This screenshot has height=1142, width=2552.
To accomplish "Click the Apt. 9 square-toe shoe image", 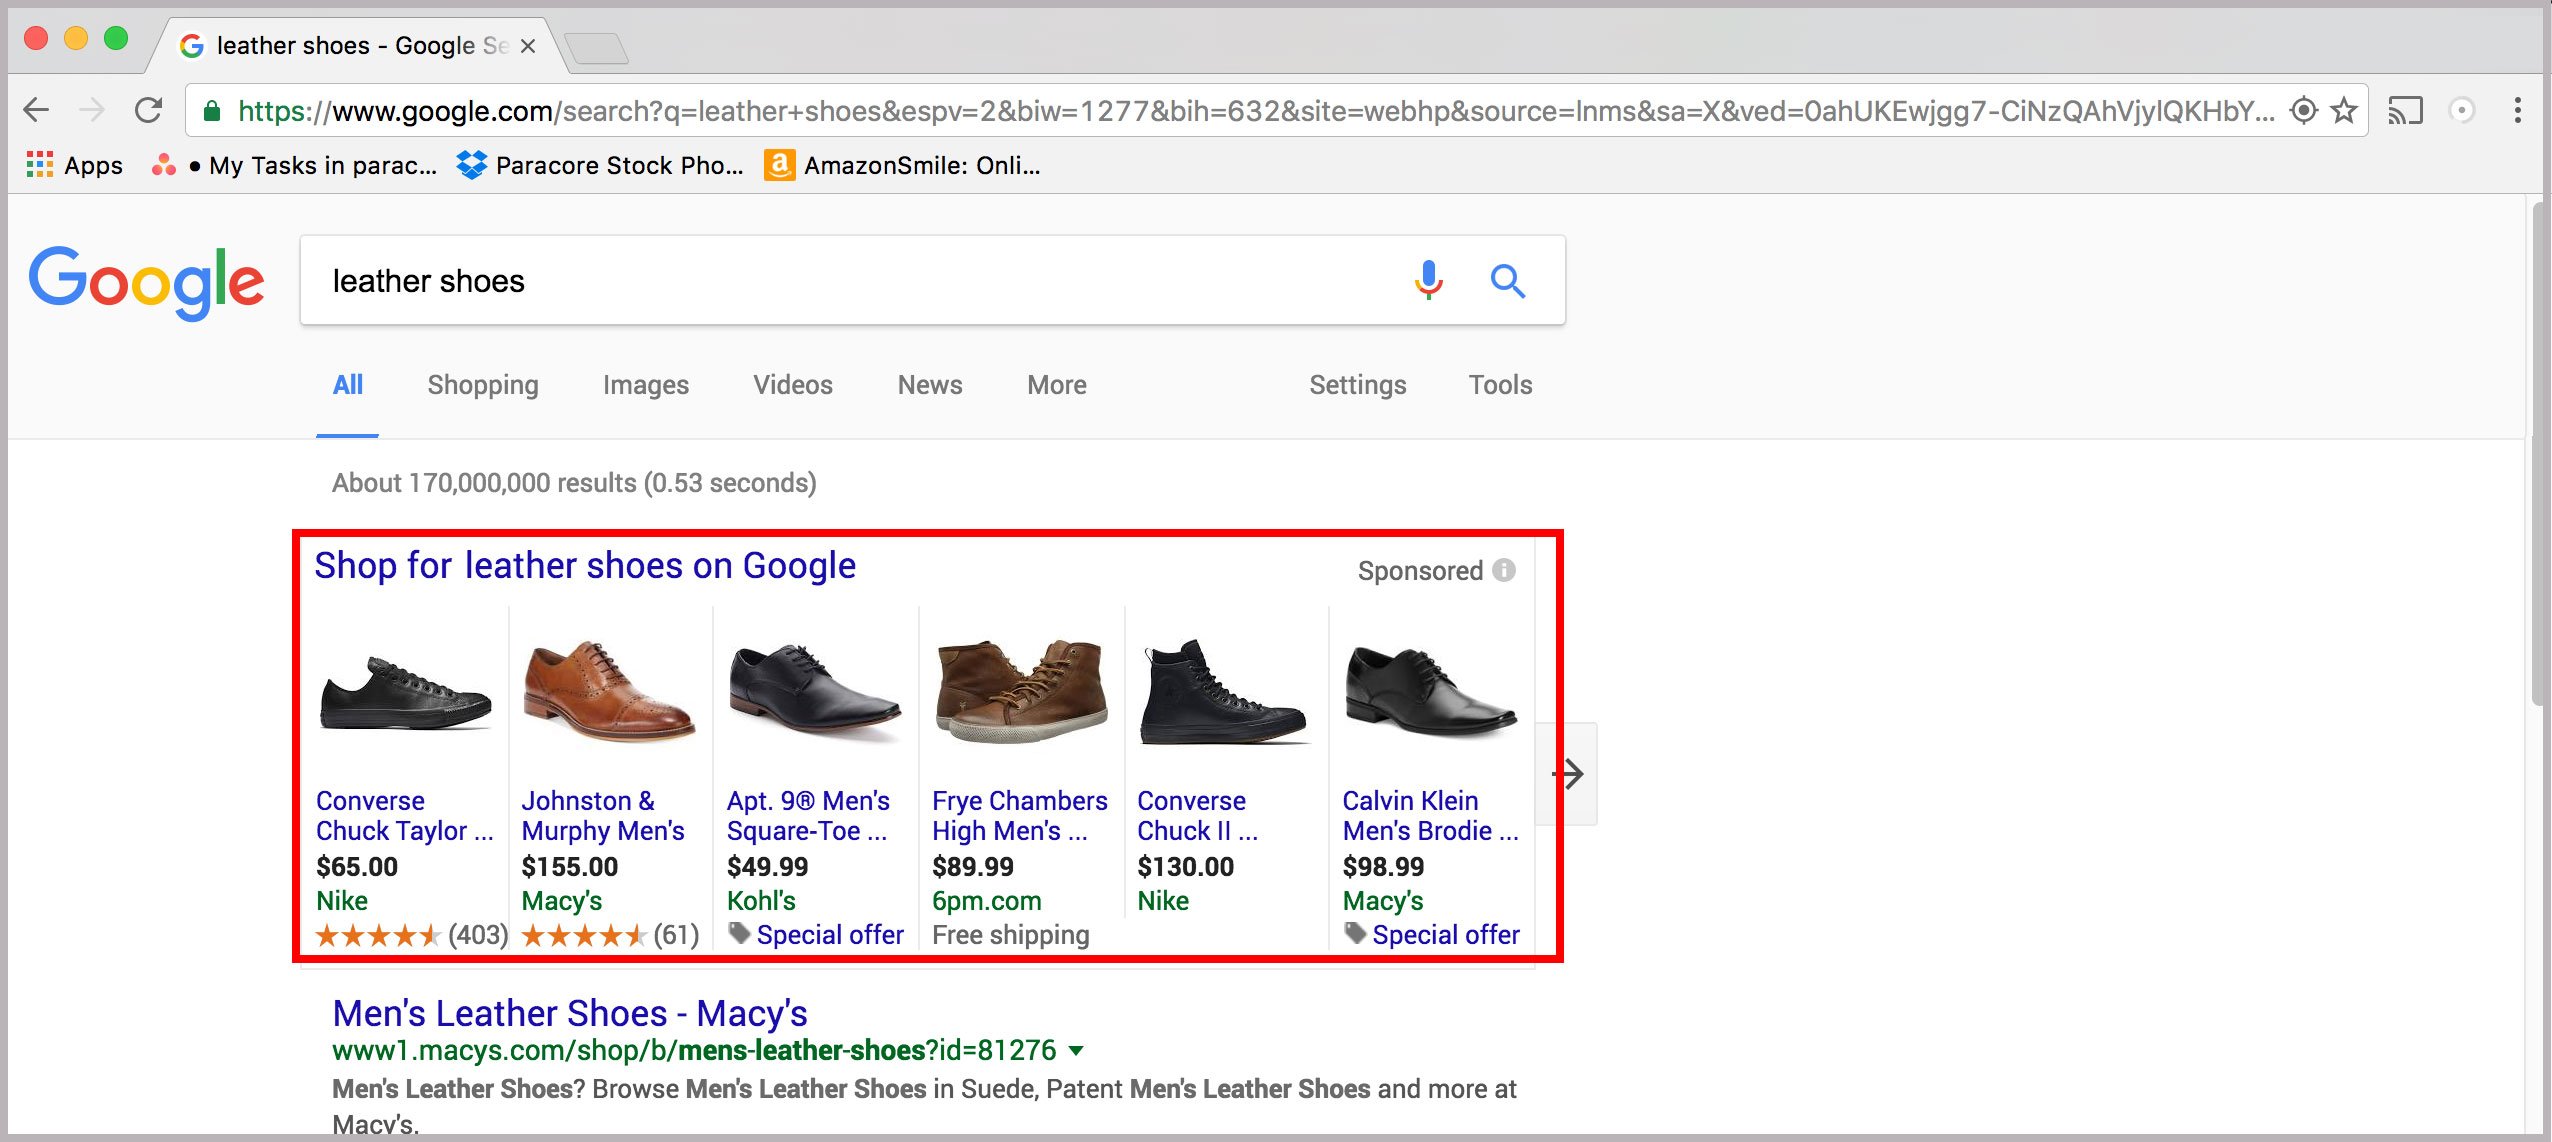I will 815,692.
